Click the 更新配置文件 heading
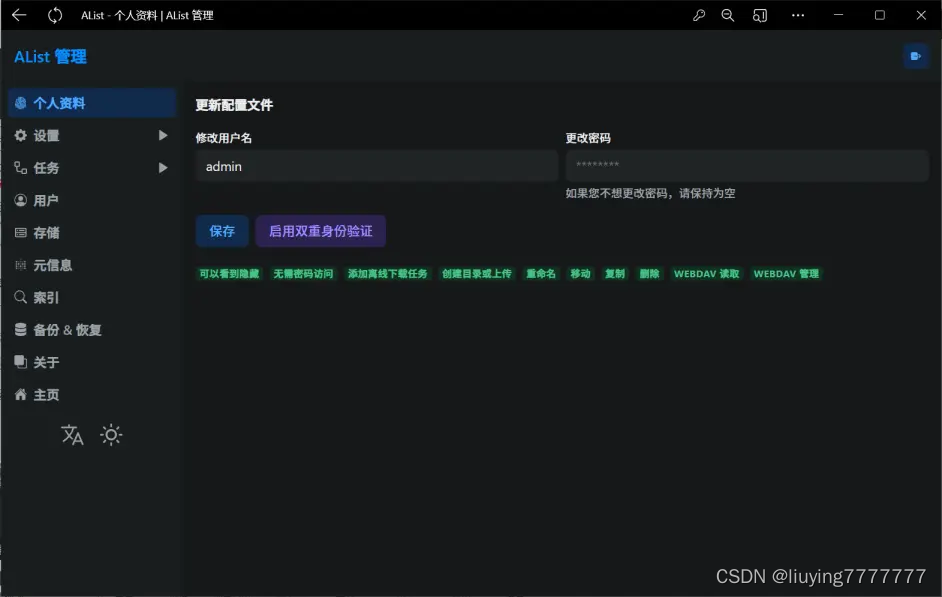942x597 pixels. tap(234, 105)
